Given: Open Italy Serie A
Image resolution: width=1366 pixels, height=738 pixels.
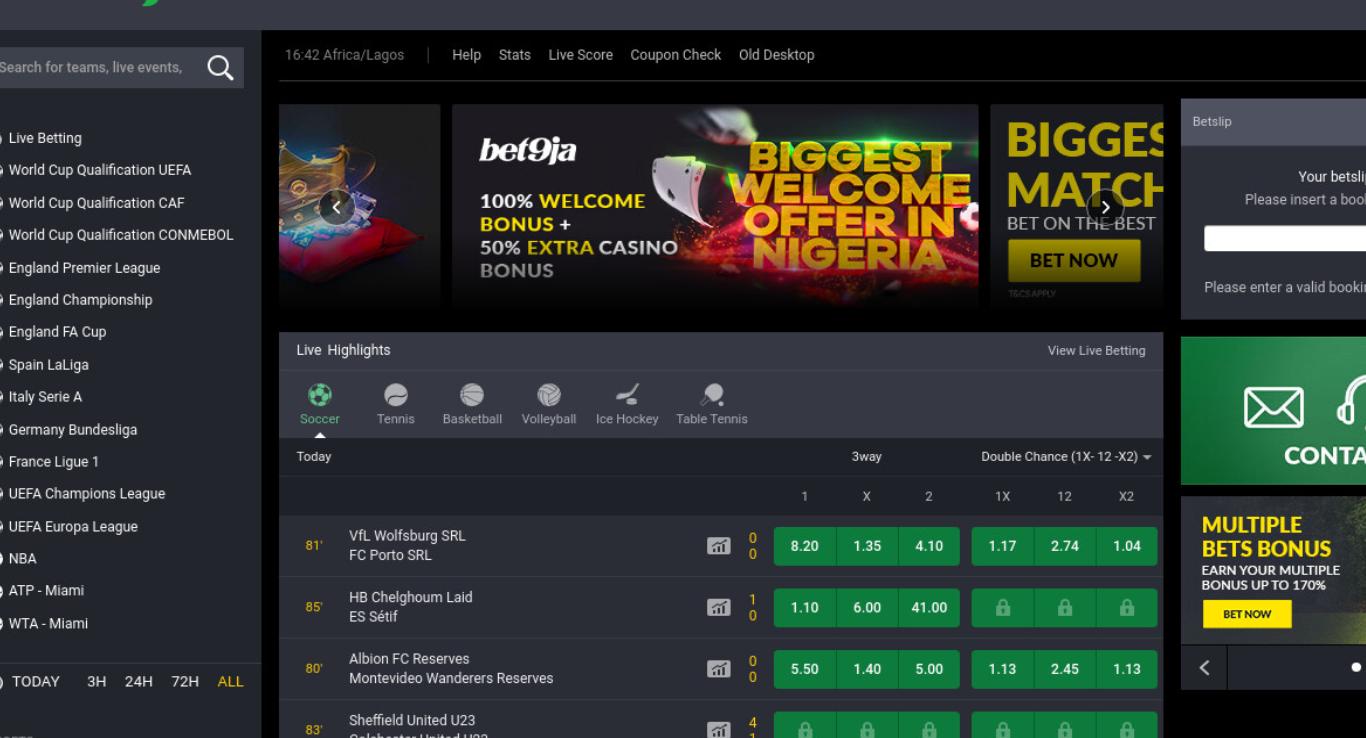Looking at the screenshot, I should click(x=45, y=396).
